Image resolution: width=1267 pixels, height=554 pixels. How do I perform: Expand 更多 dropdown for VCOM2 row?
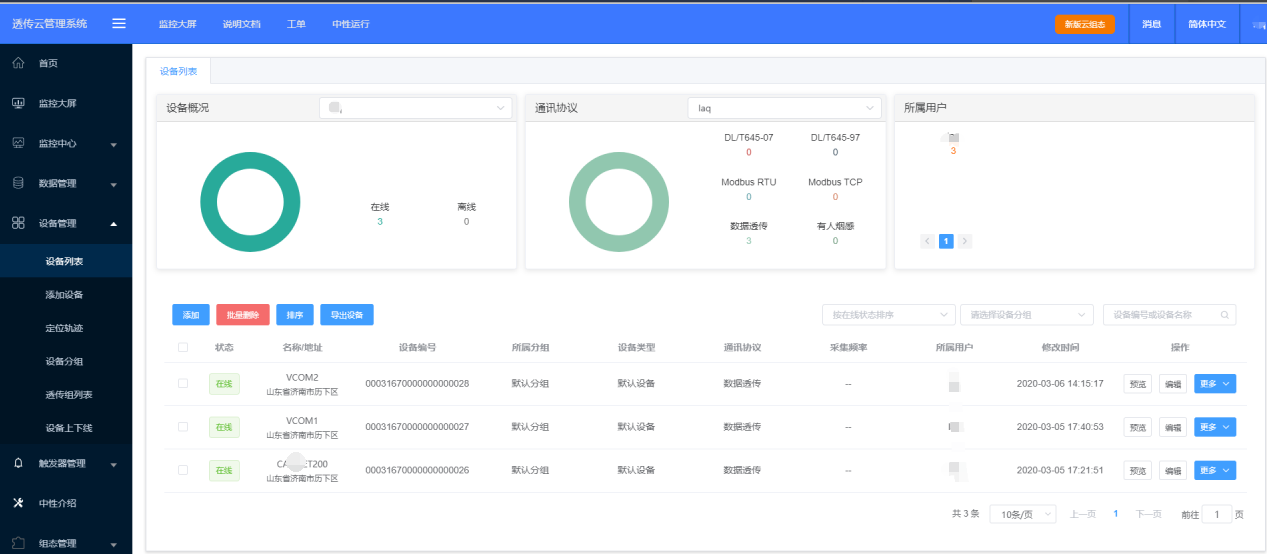click(1215, 384)
